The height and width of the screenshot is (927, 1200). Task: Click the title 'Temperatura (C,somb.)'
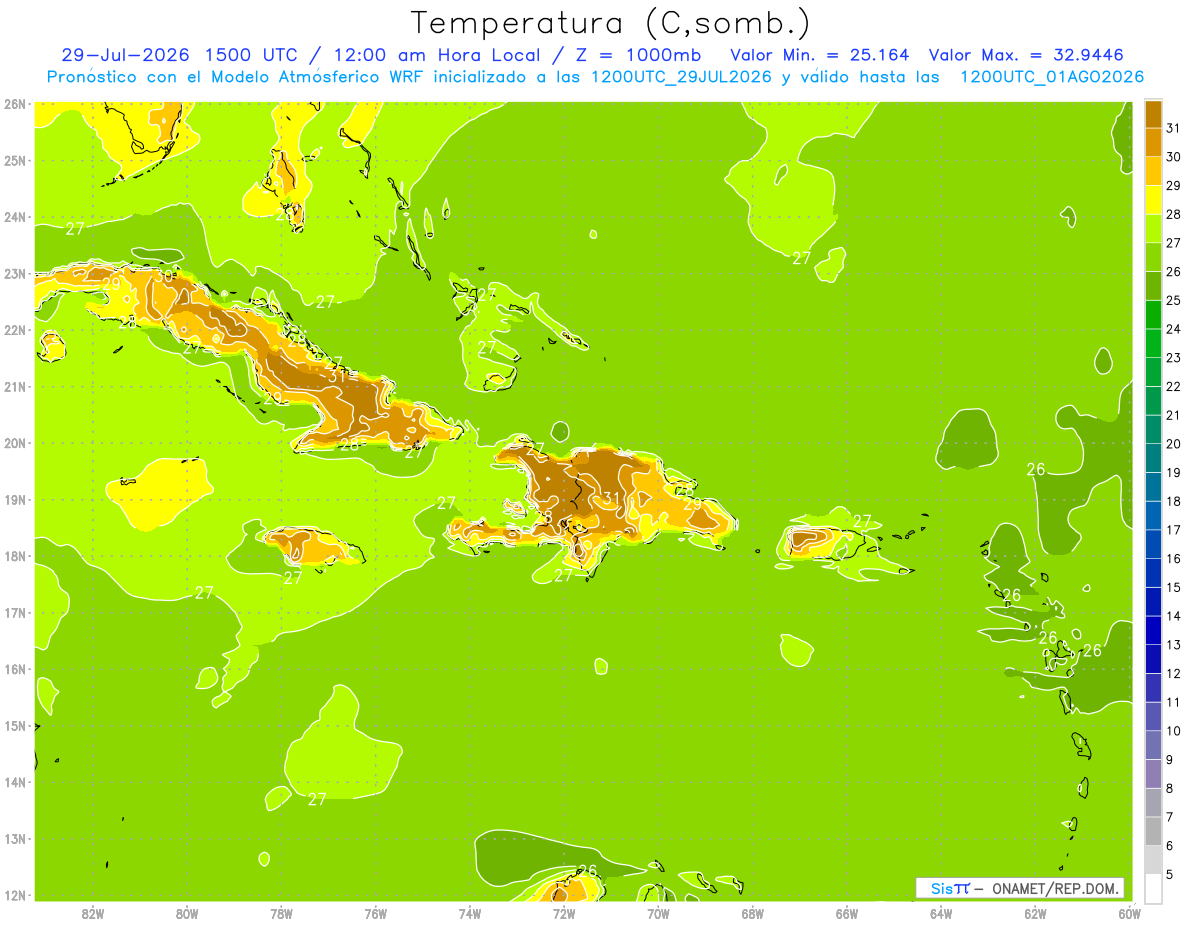point(611,23)
